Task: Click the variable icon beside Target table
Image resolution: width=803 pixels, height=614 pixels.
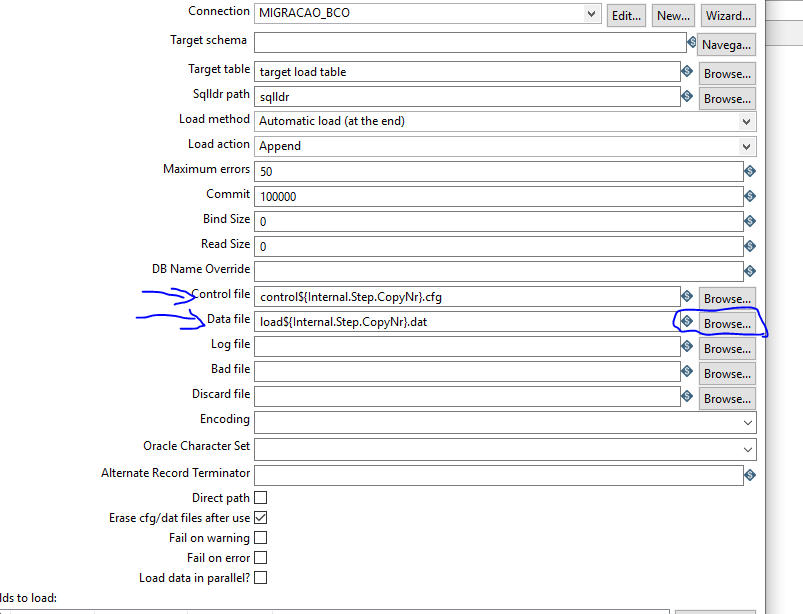Action: (x=688, y=71)
